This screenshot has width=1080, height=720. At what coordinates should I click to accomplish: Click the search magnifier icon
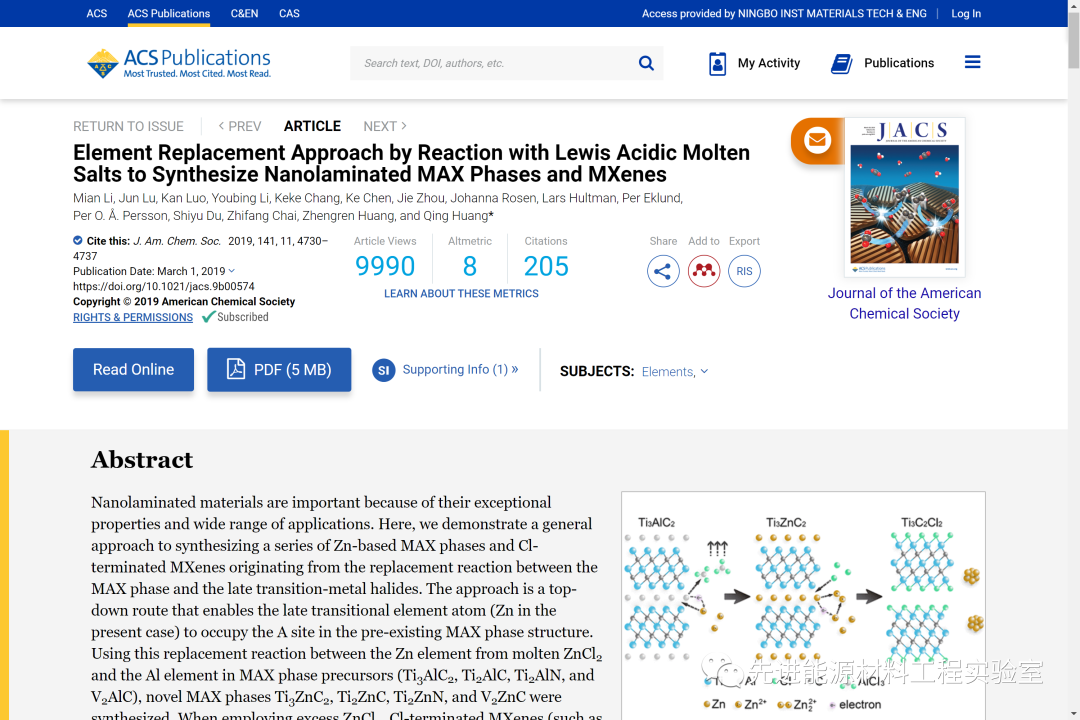click(x=646, y=63)
